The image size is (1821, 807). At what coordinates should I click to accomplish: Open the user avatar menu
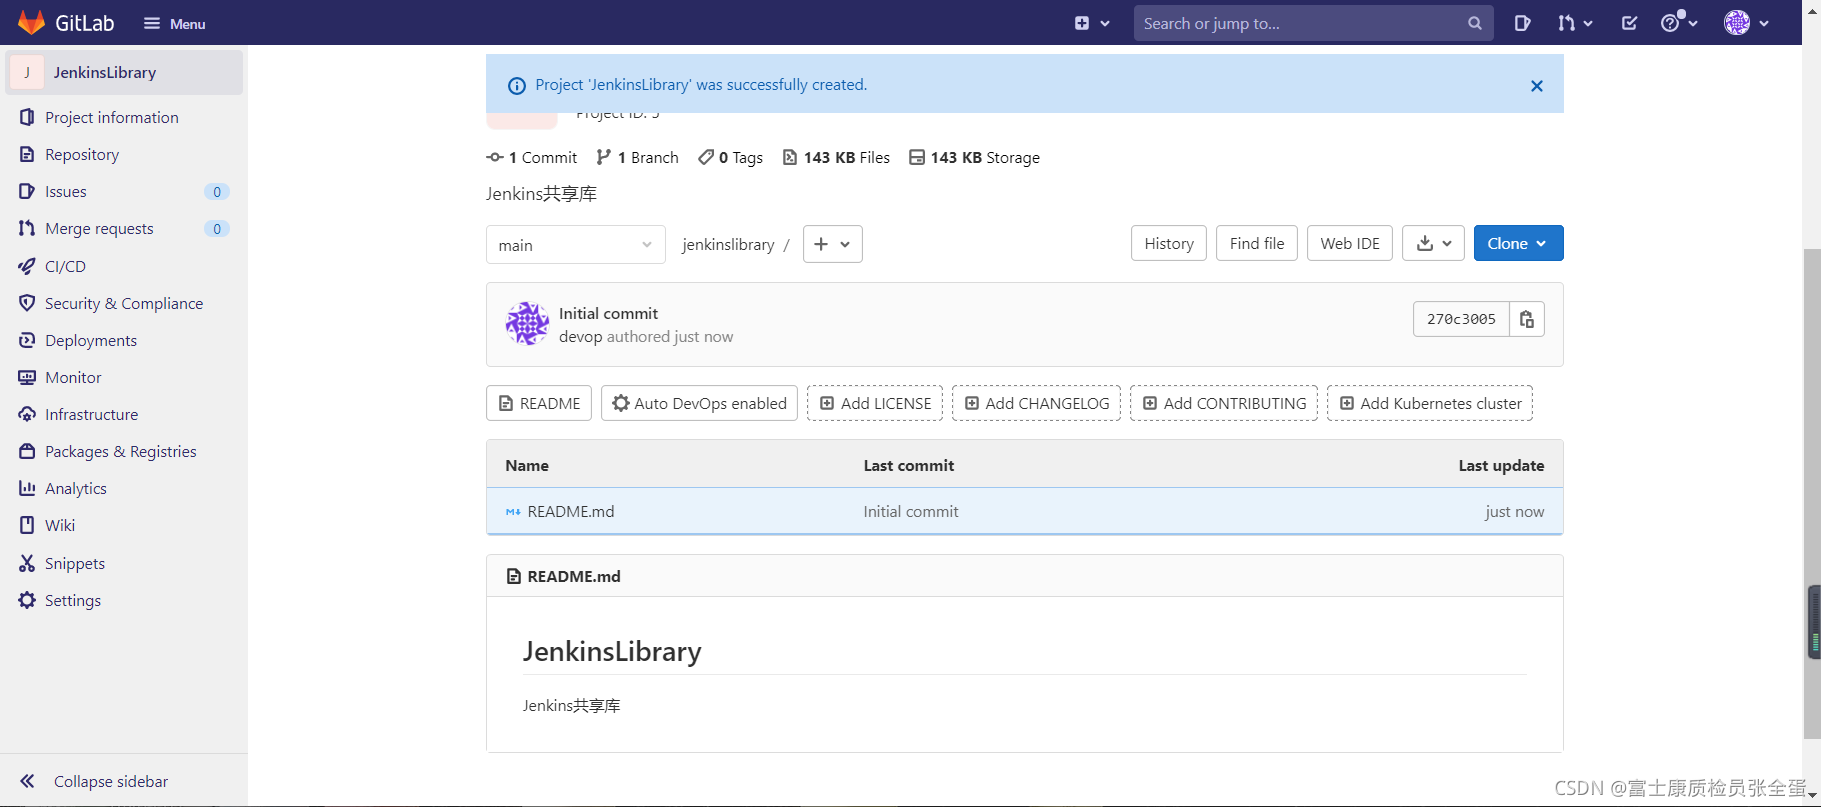1746,23
